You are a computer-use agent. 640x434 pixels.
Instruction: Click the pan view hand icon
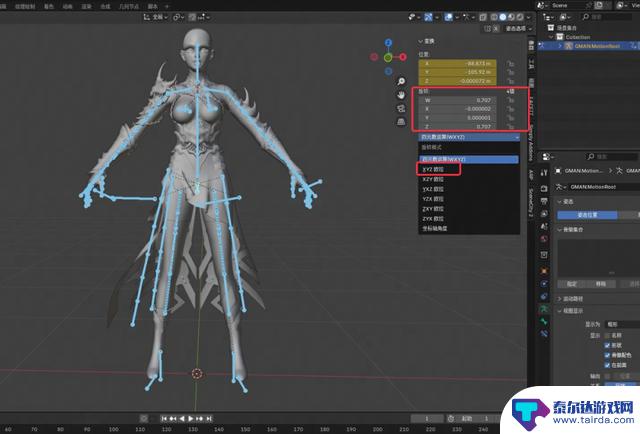tap(401, 95)
